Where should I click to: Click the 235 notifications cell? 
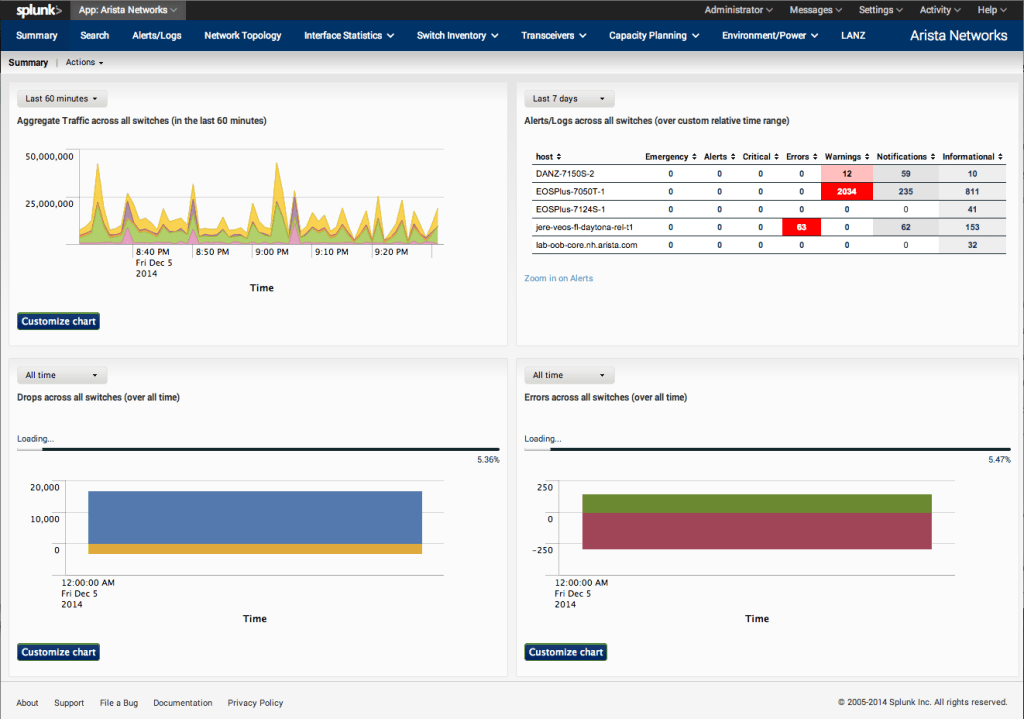point(906,191)
